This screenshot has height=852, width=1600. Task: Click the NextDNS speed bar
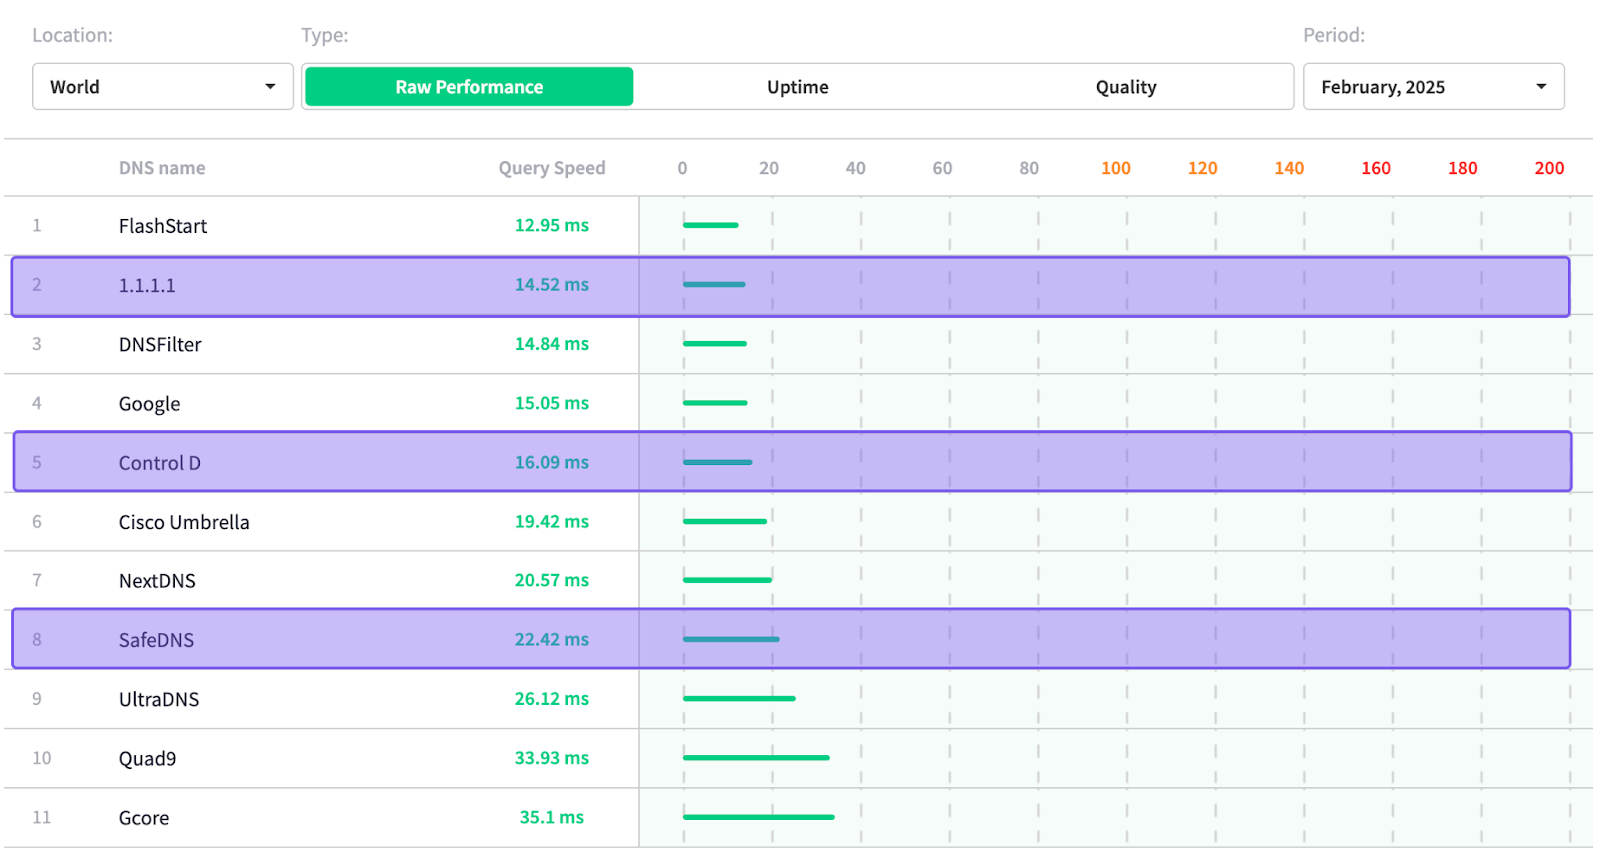click(728, 580)
